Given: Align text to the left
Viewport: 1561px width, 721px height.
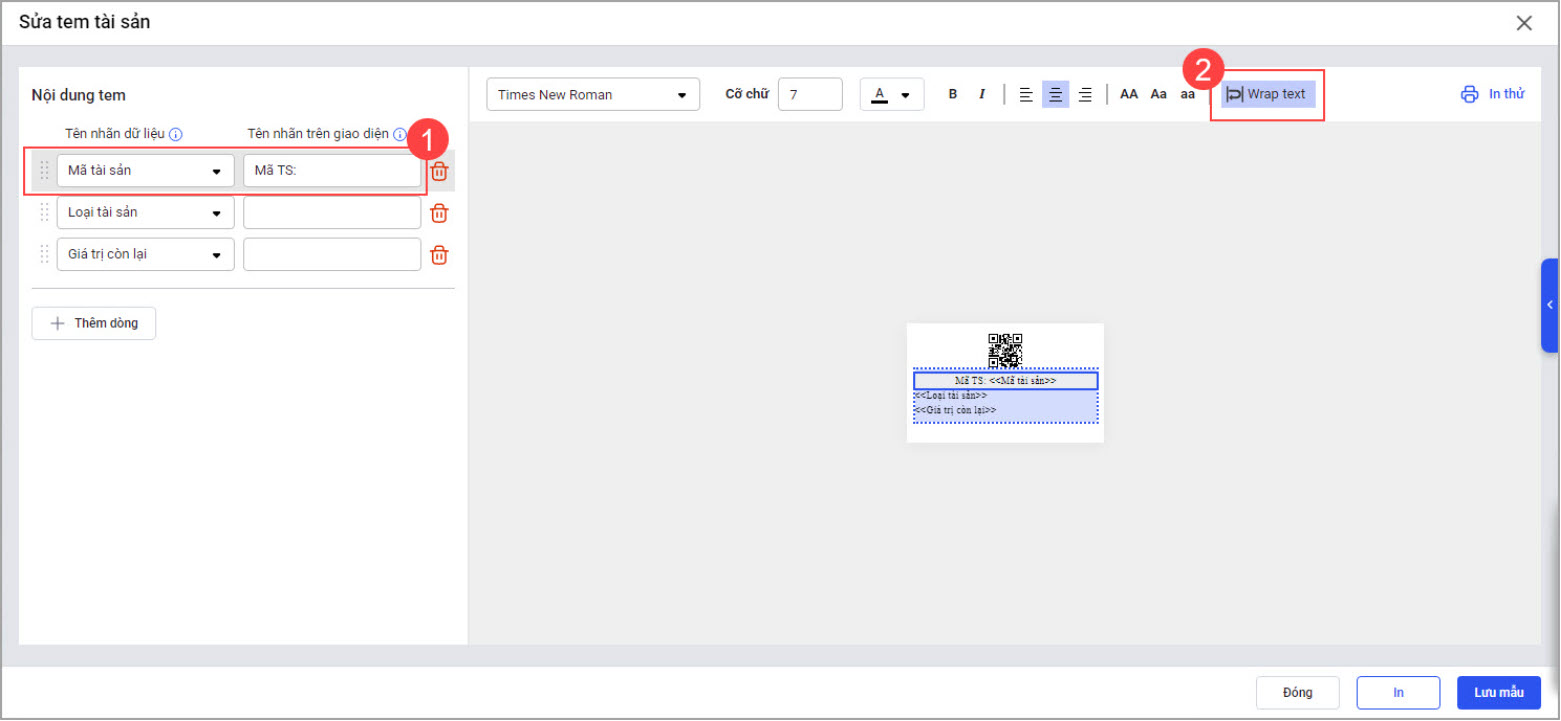Looking at the screenshot, I should click(x=1025, y=95).
